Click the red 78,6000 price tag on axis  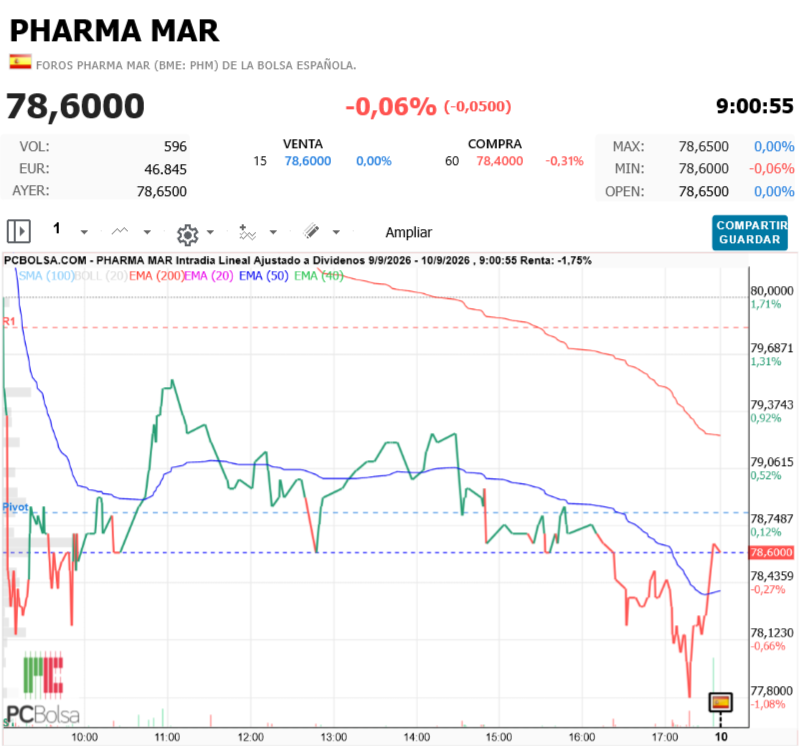(771, 552)
